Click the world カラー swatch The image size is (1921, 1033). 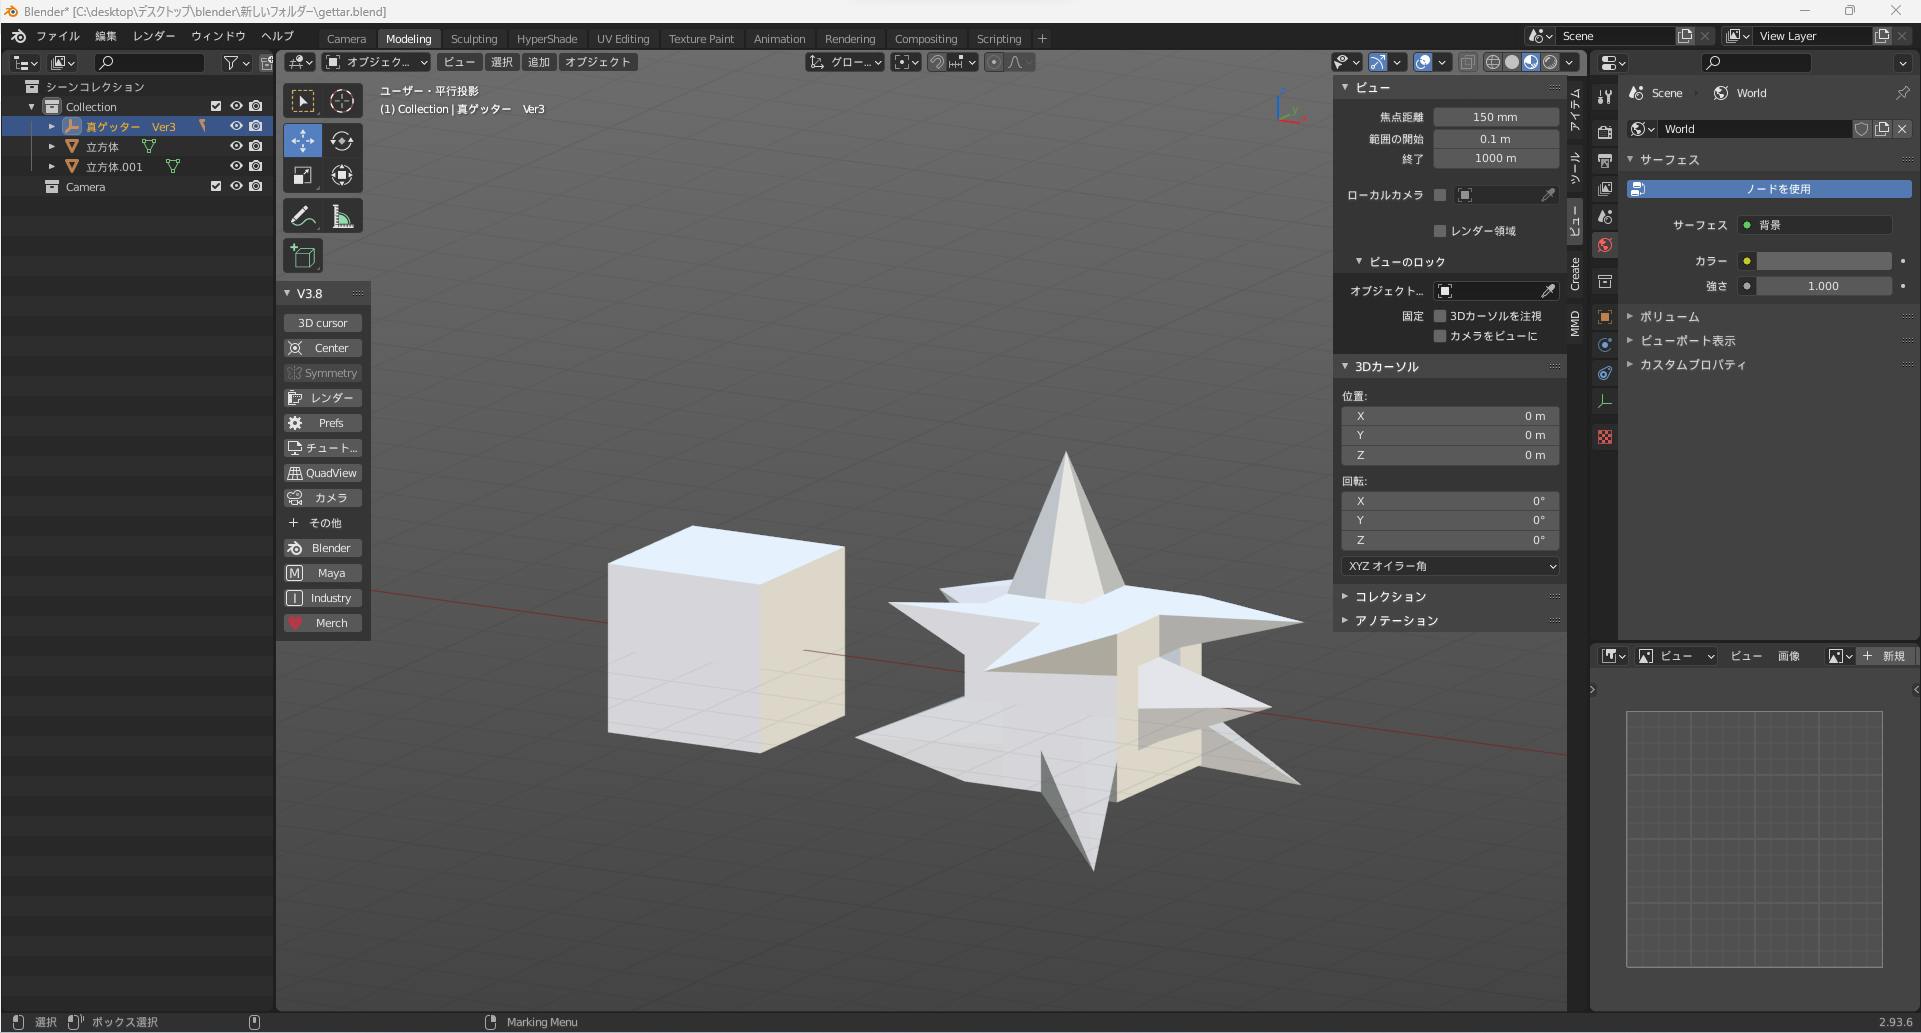[x=1823, y=261]
